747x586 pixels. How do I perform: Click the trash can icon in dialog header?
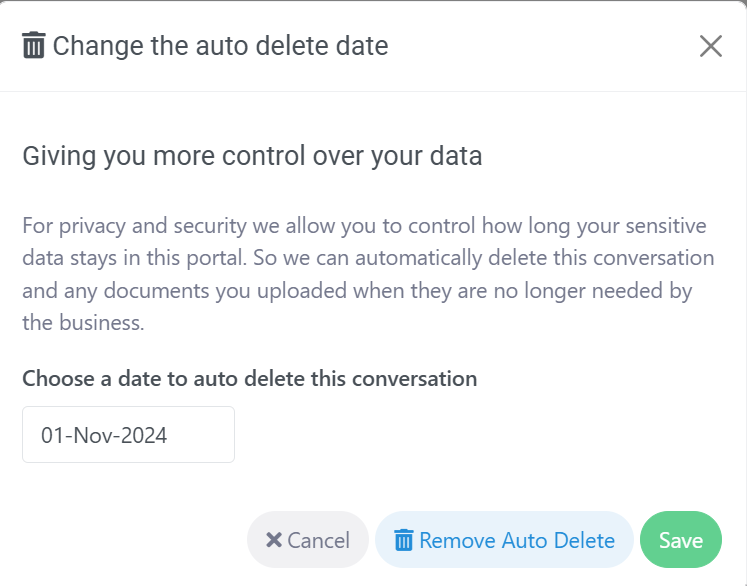(x=34, y=45)
